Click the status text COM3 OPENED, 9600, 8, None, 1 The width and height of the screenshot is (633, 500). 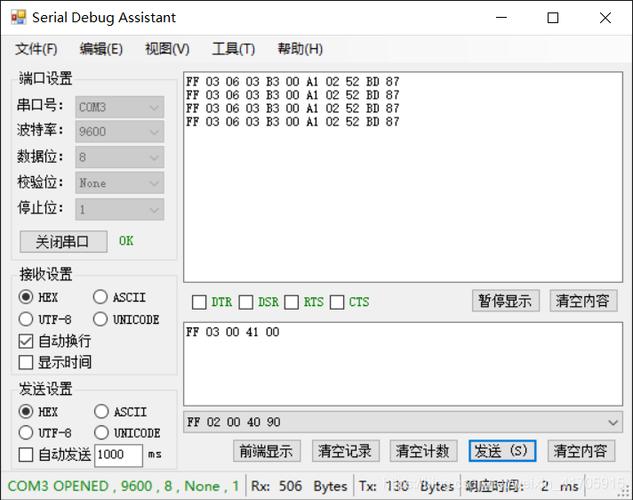point(123,486)
